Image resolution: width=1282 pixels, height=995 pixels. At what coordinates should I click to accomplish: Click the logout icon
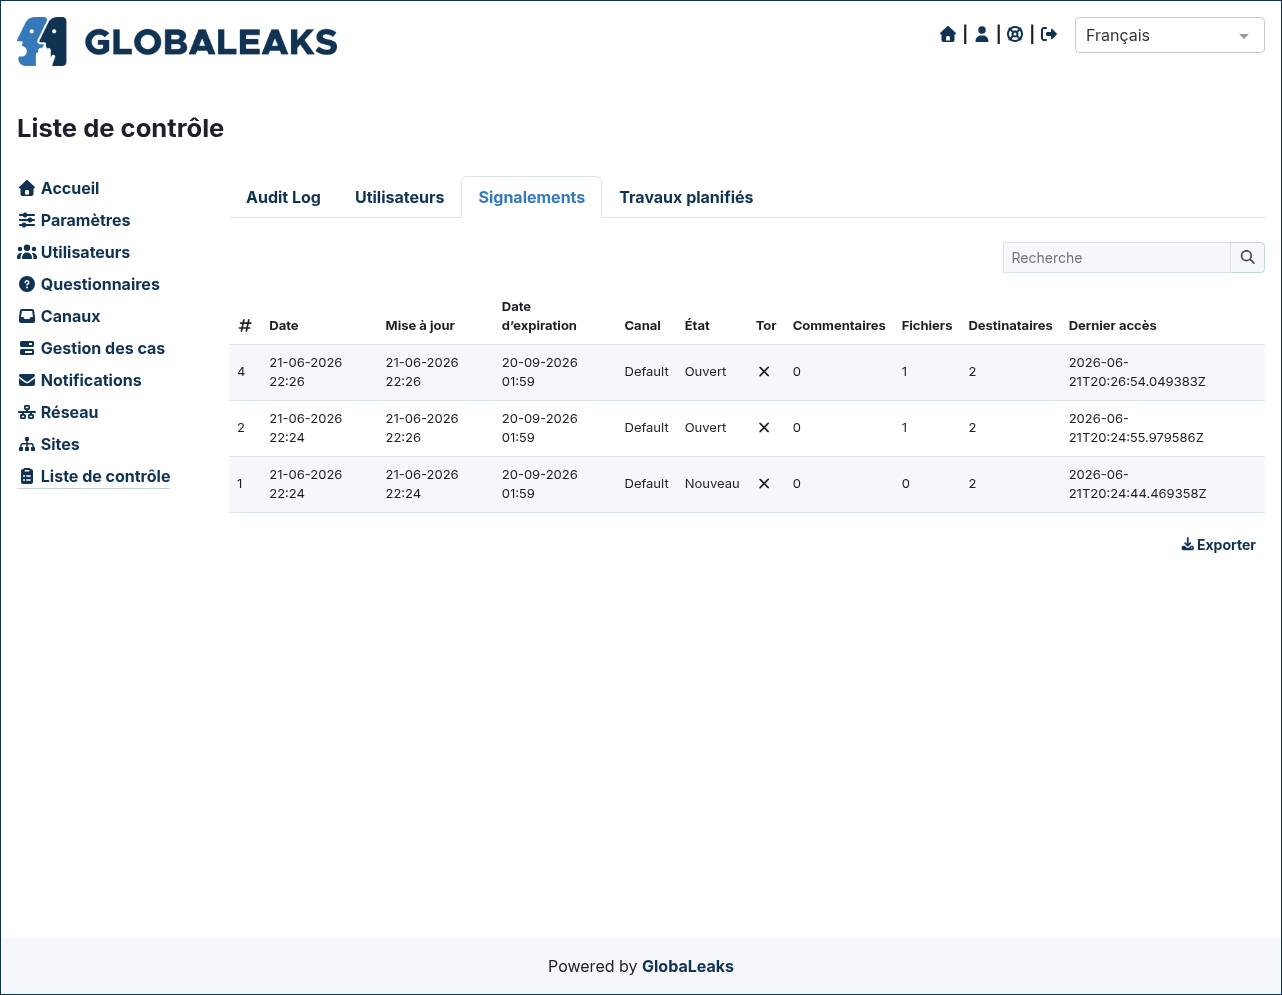tap(1049, 35)
